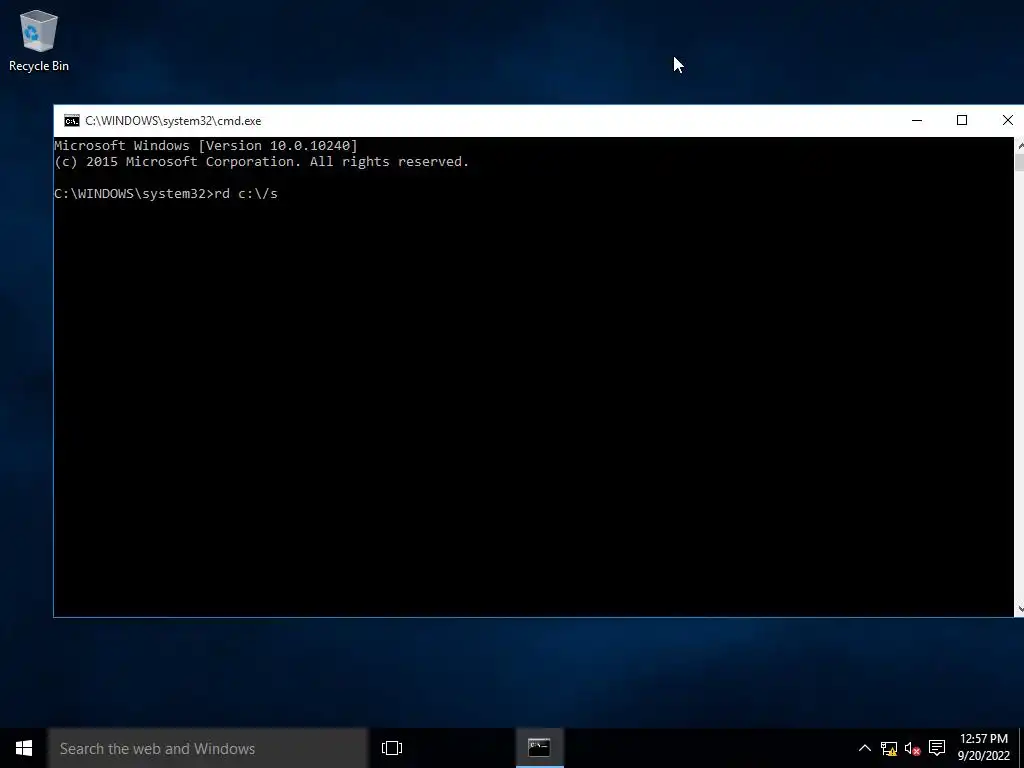This screenshot has width=1024, height=768.
Task: Close the cmd.exe window
Action: click(x=1007, y=121)
